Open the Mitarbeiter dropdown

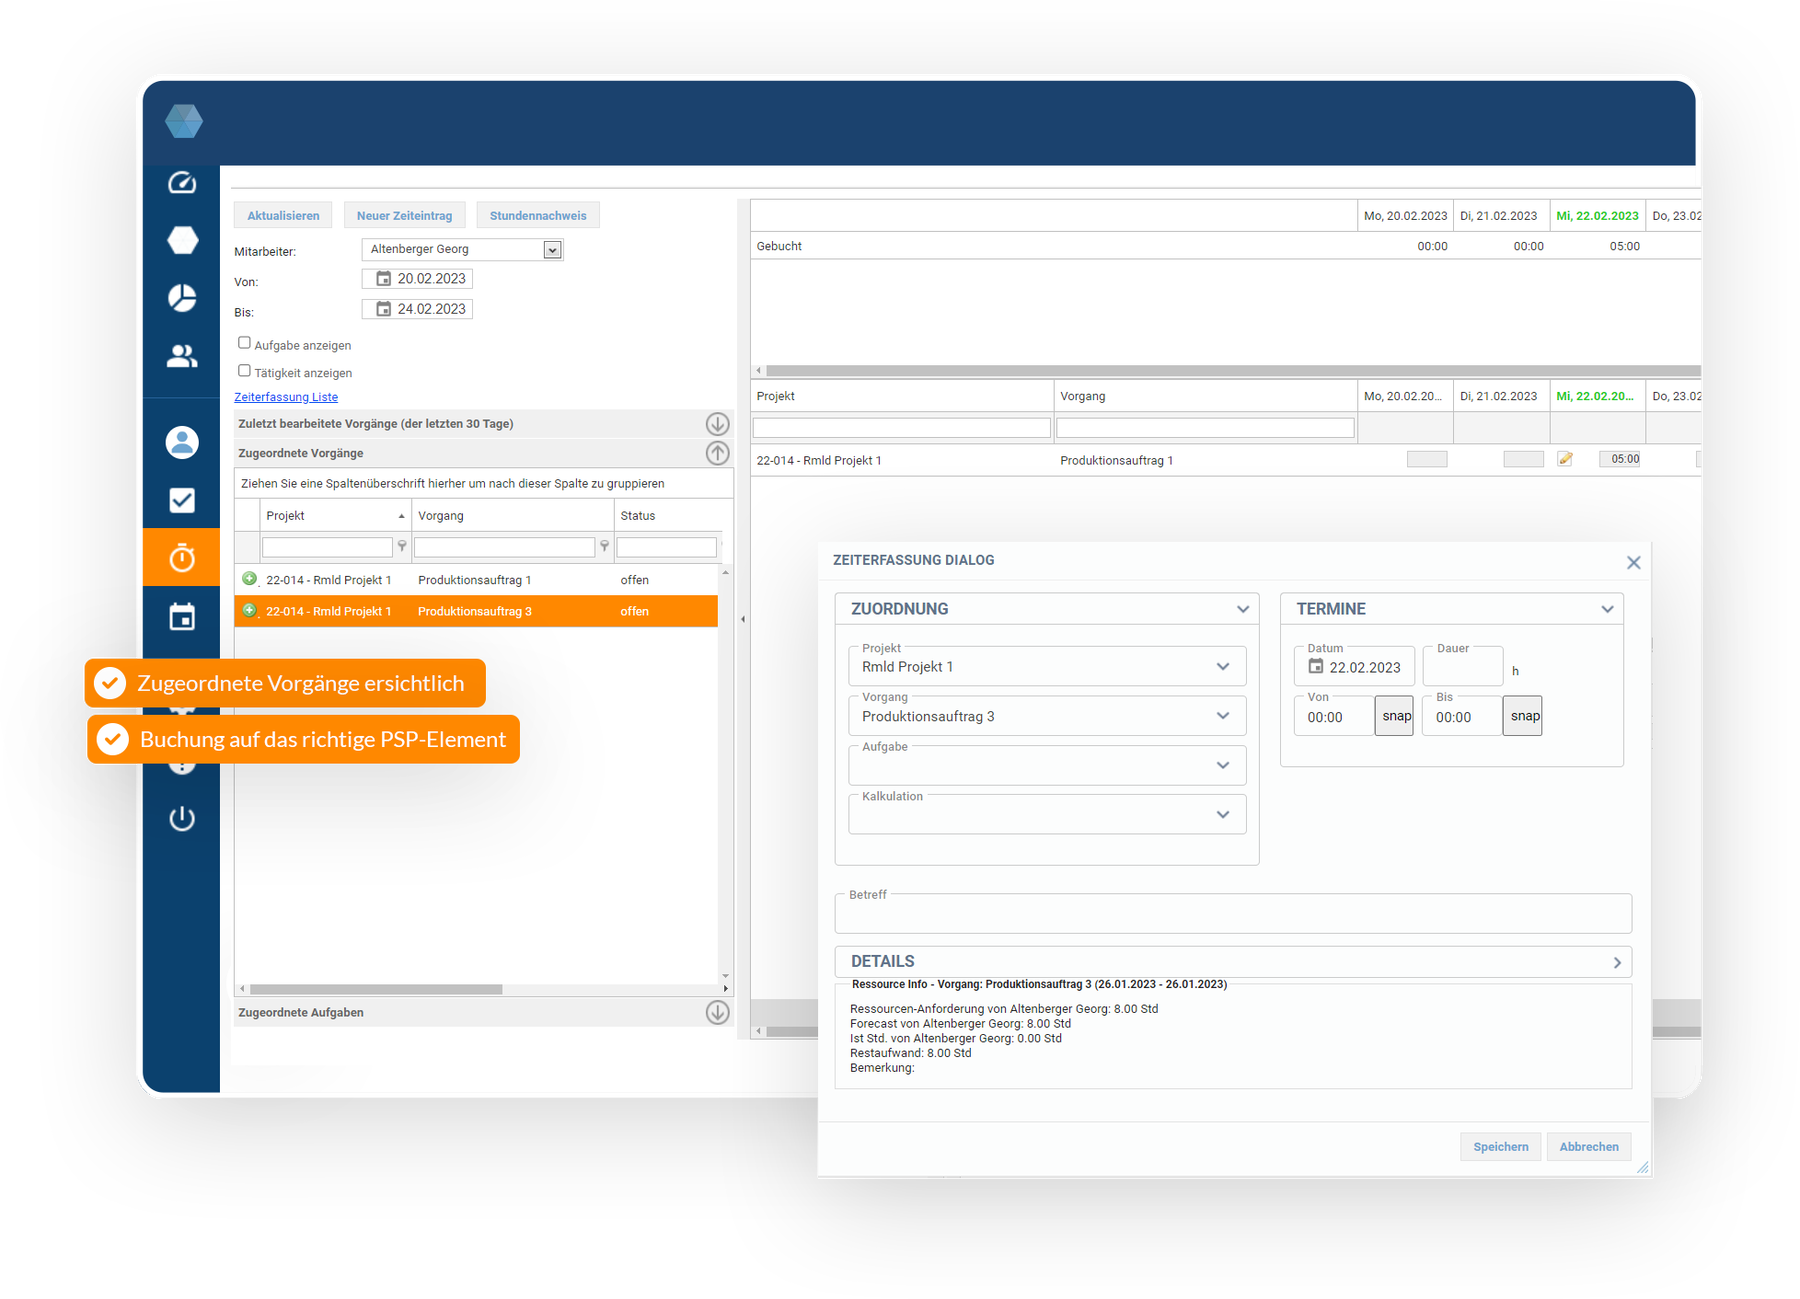(552, 250)
